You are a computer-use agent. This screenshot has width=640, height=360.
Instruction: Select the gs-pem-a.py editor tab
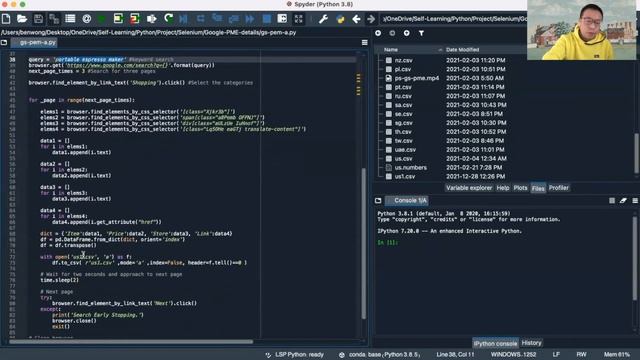point(38,42)
